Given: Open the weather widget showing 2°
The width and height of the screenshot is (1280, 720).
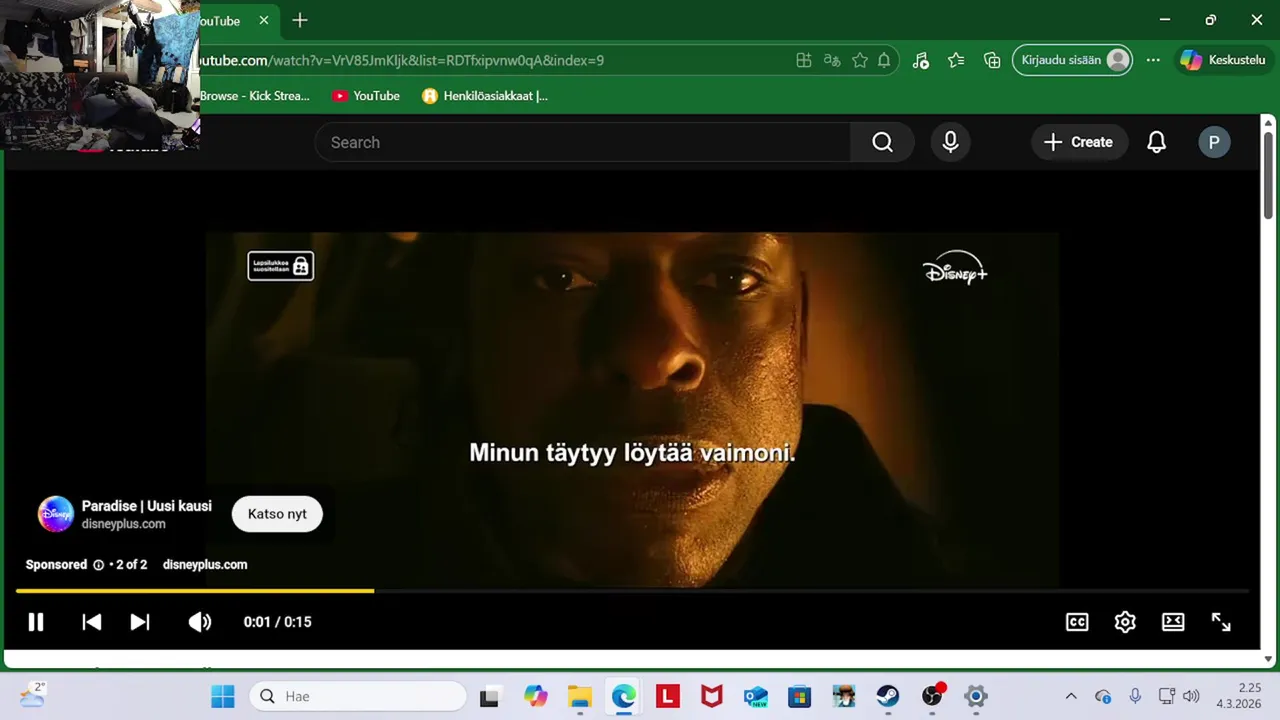Looking at the screenshot, I should (x=32, y=694).
